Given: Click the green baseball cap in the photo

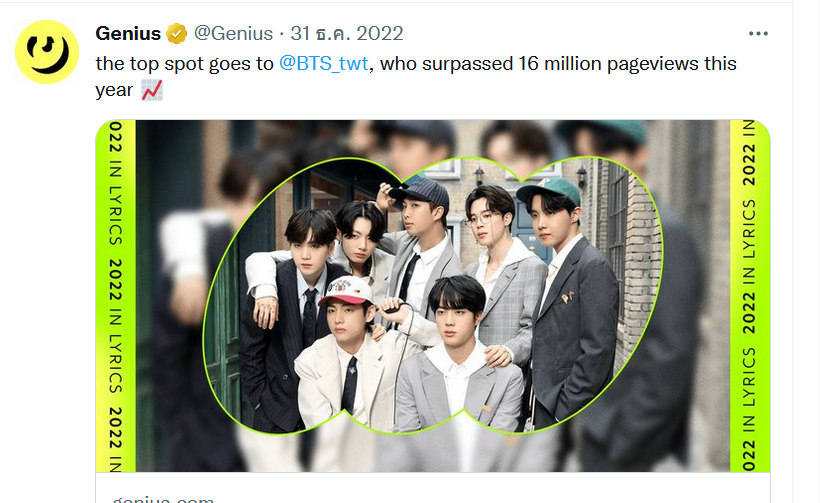Looking at the screenshot, I should coord(549,190).
